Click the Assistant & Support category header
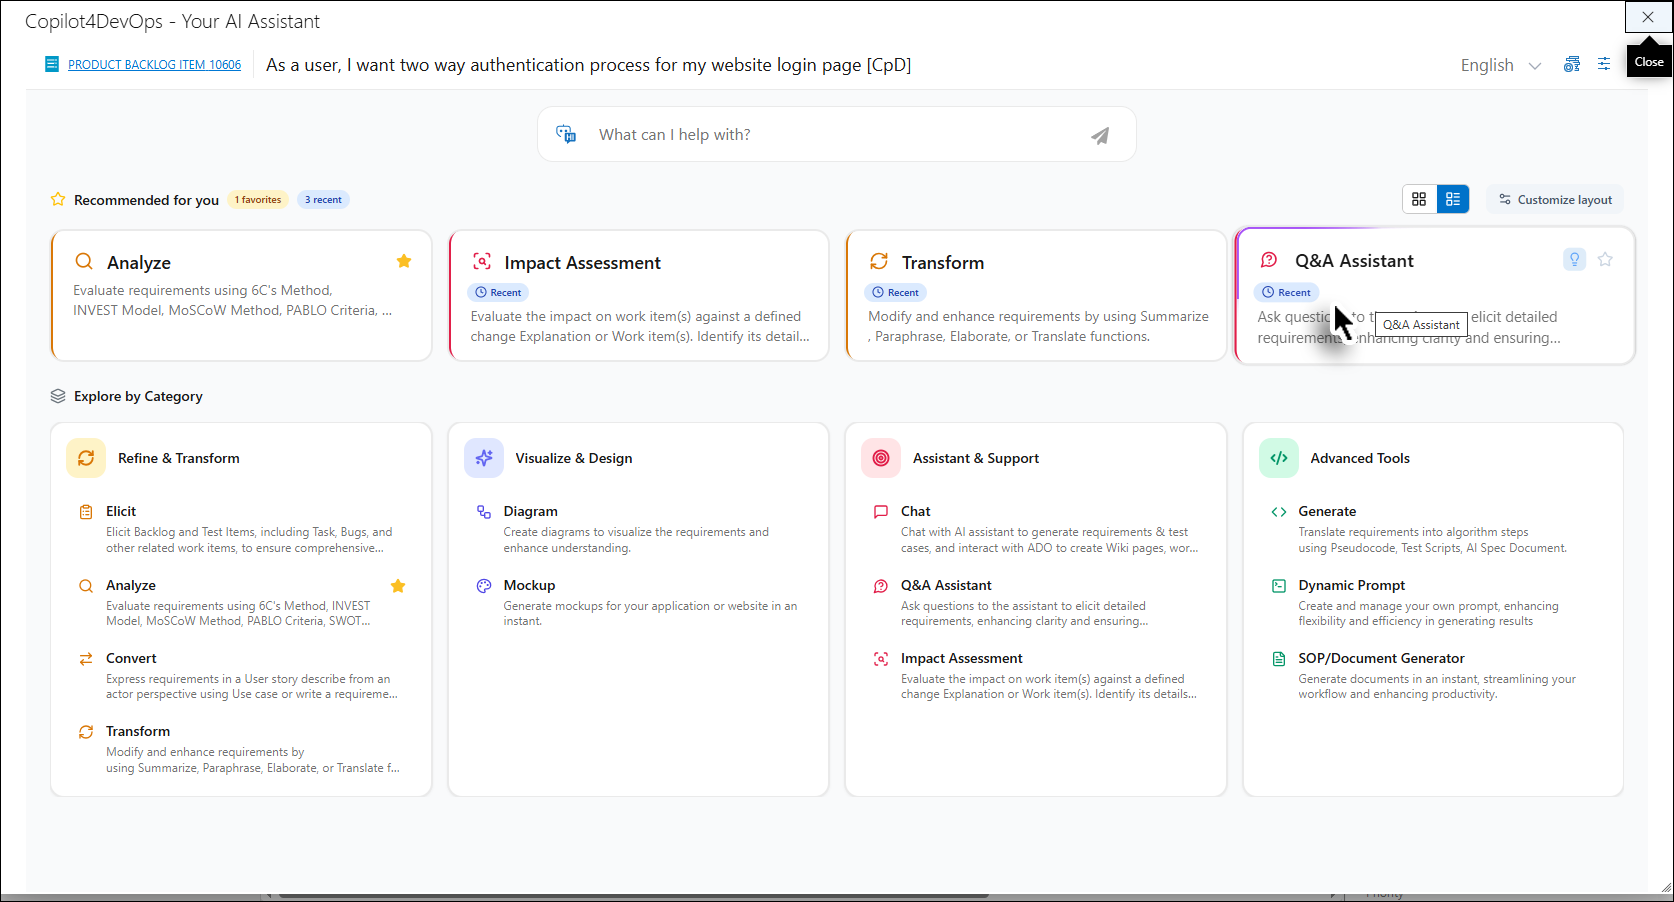The image size is (1674, 902). click(975, 458)
